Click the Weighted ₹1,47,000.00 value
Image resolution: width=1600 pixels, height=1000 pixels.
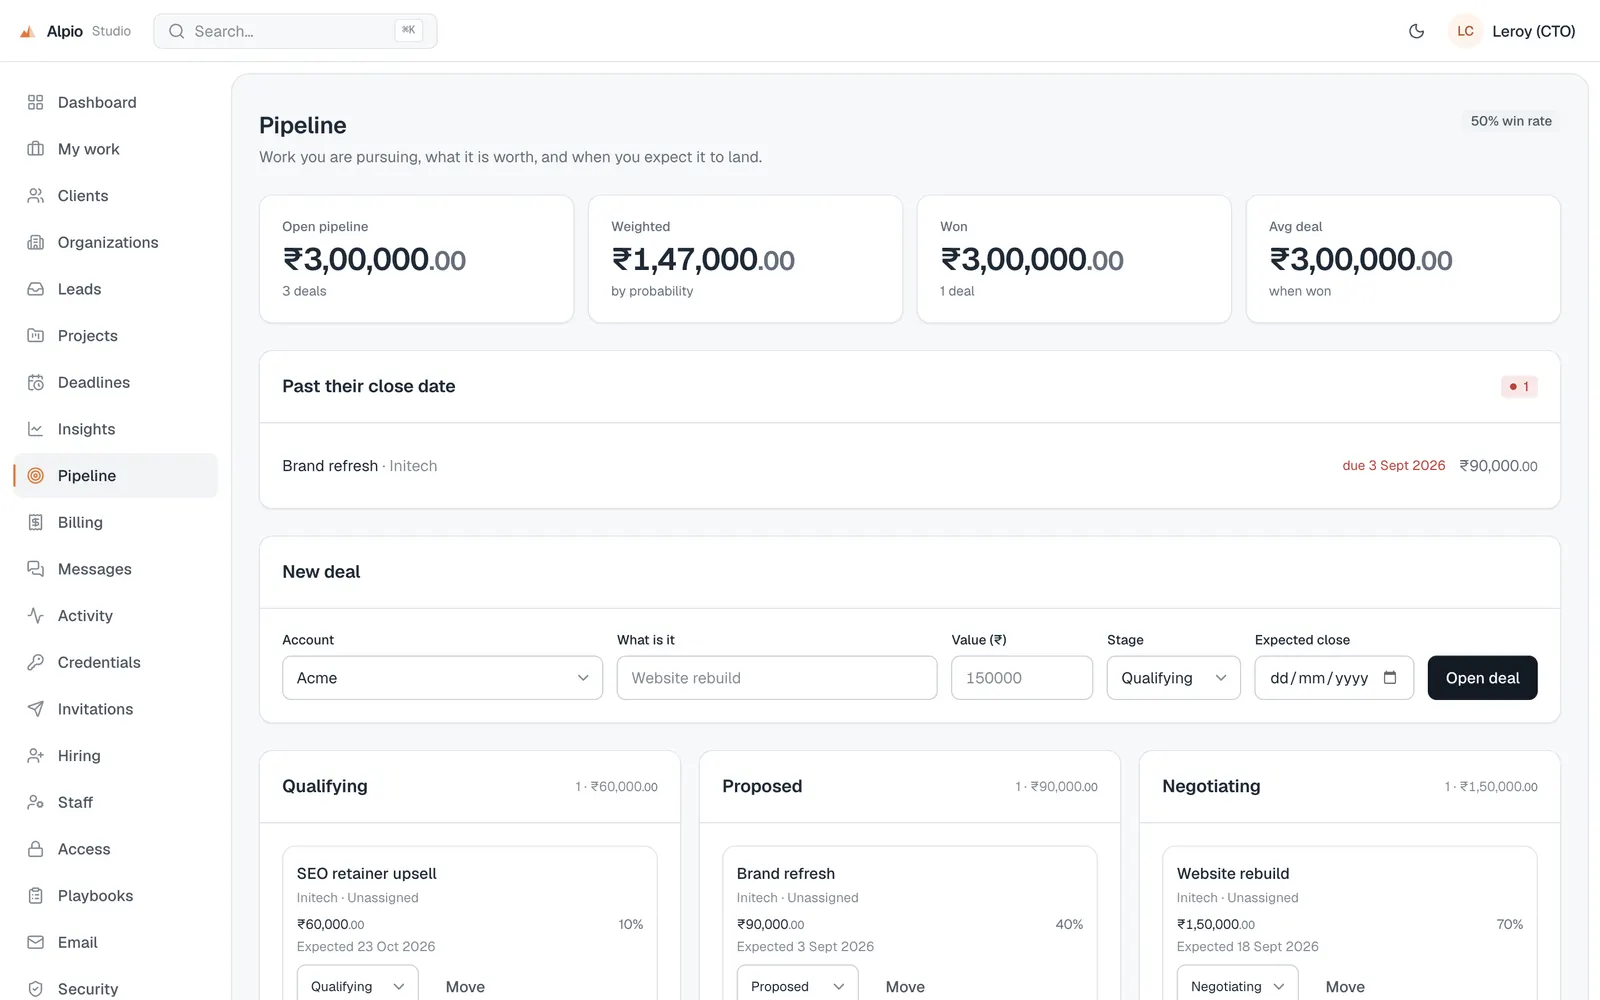tap(703, 260)
